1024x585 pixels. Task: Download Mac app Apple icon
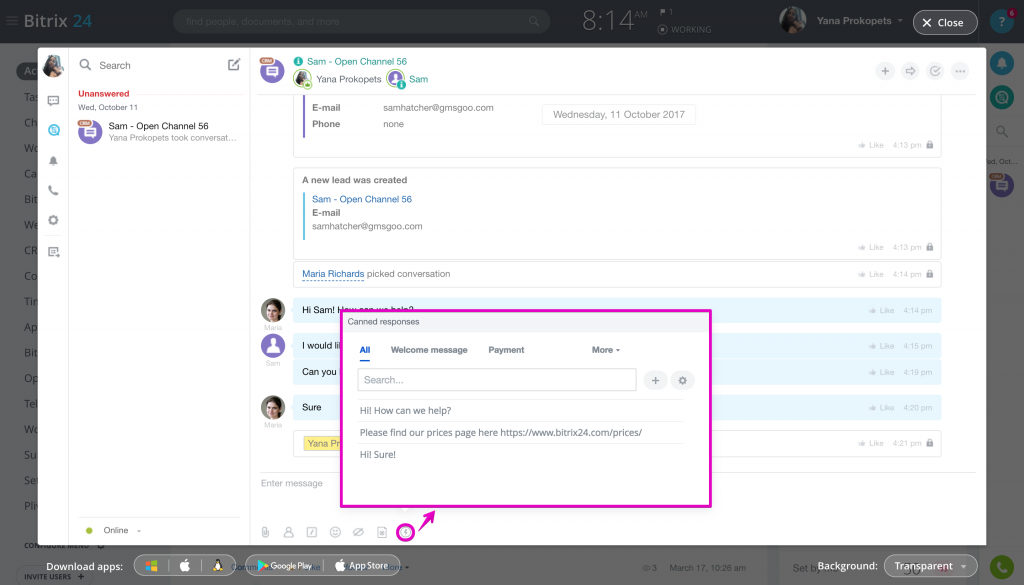coord(185,566)
